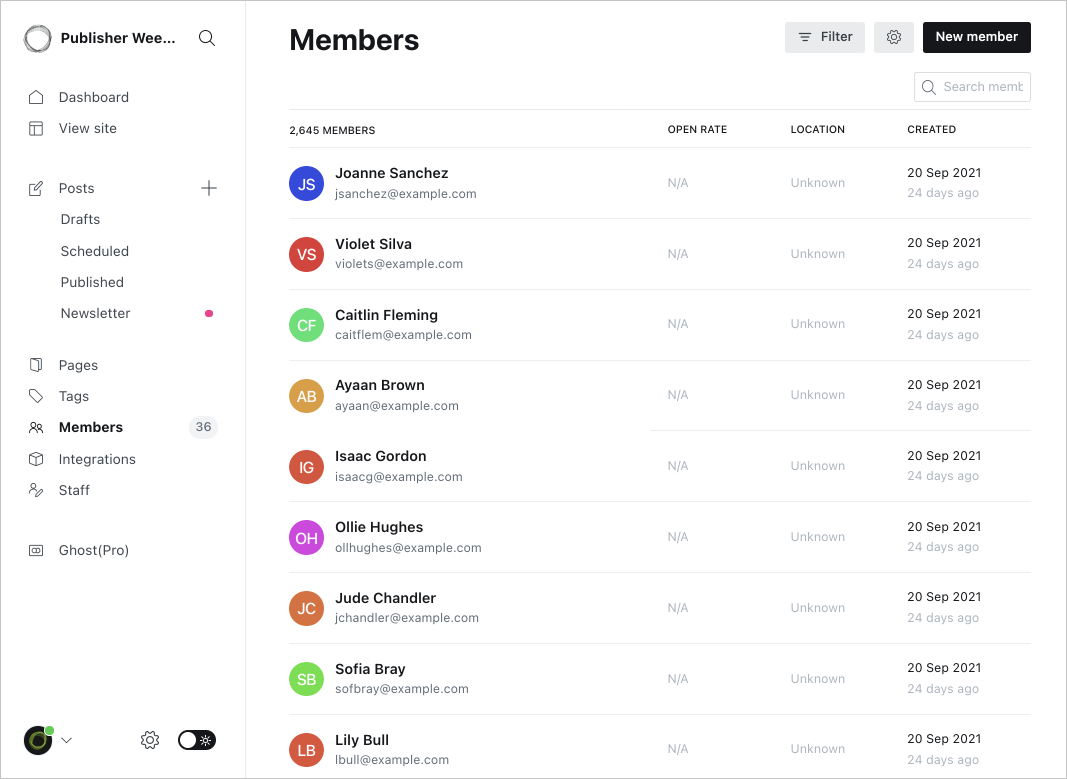
Task: Open the Integrations puzzle icon
Action: click(x=35, y=459)
